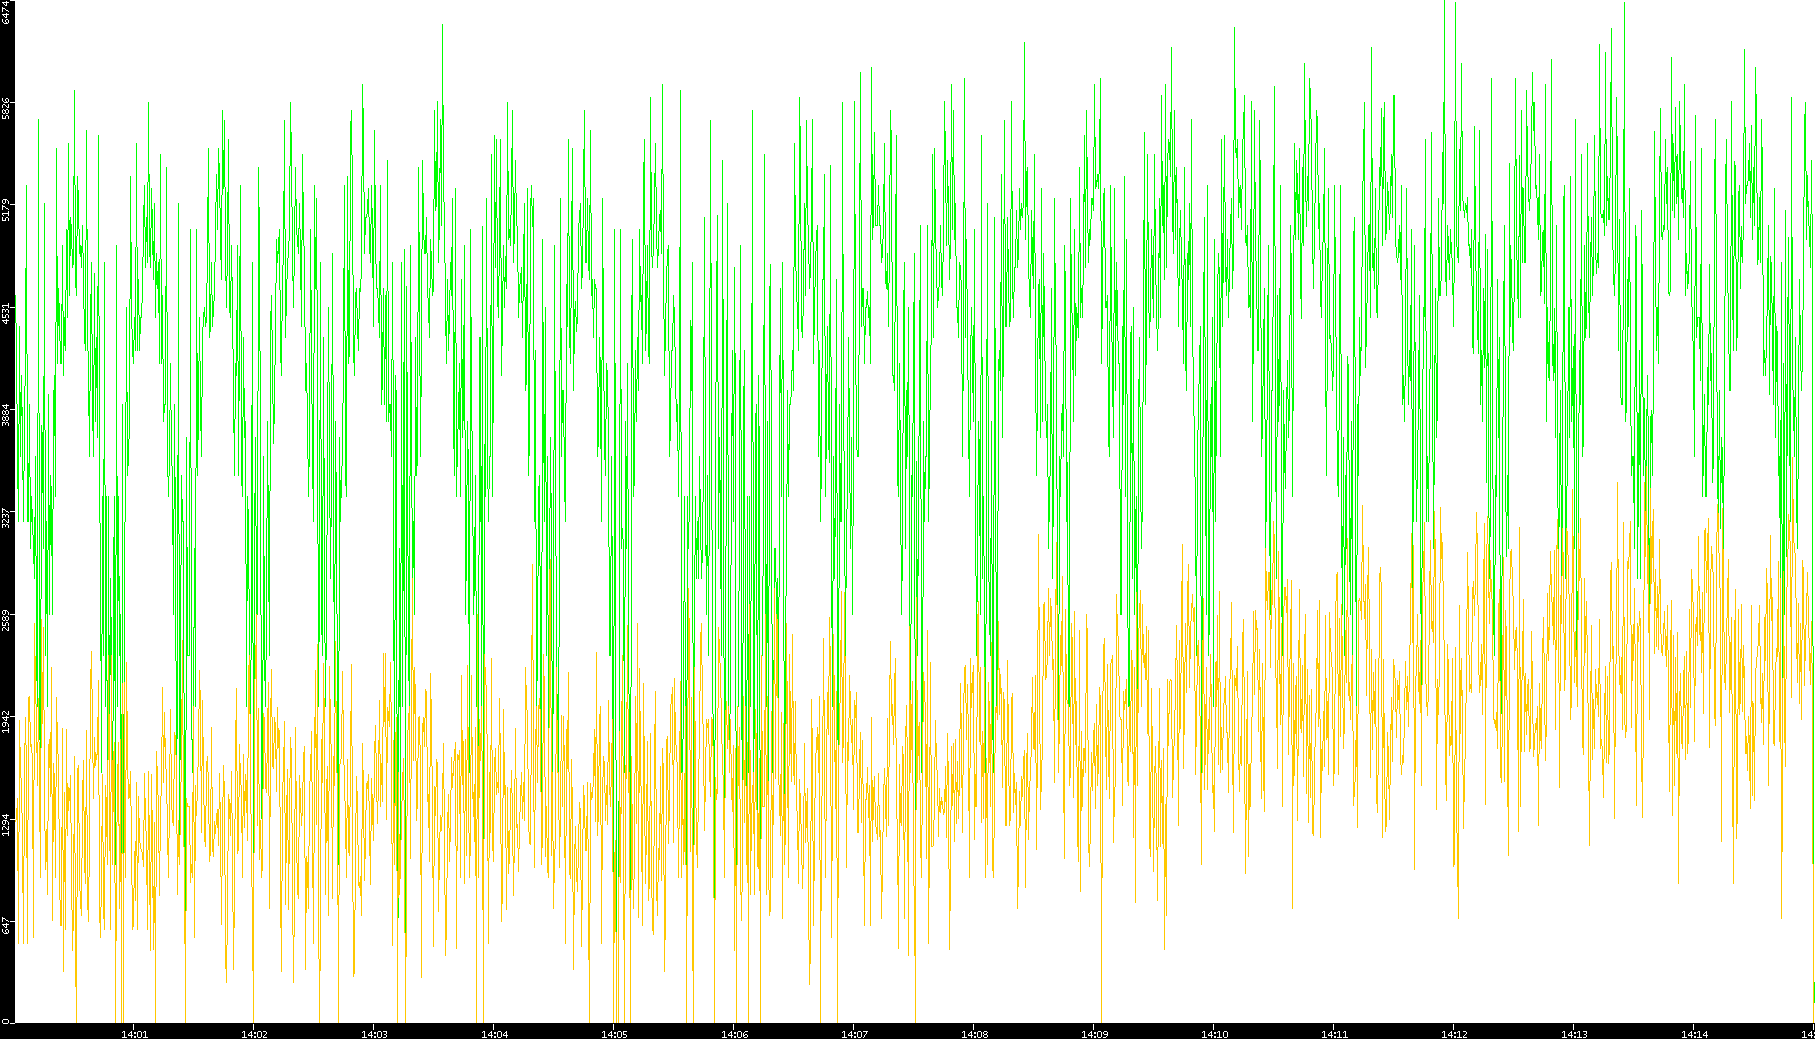Image resolution: width=1815 pixels, height=1039 pixels.
Task: Click the 14:10 time axis label
Action: pos(1214,1034)
